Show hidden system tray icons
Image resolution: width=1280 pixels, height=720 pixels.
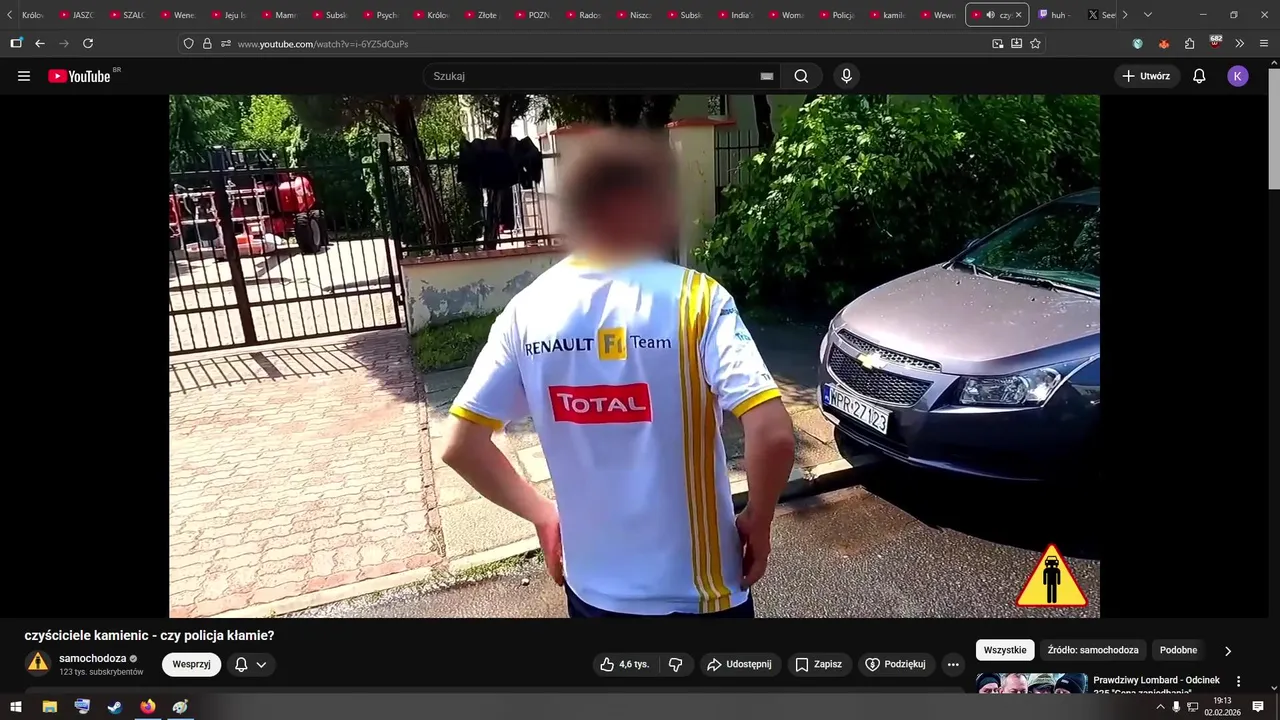tap(1160, 707)
